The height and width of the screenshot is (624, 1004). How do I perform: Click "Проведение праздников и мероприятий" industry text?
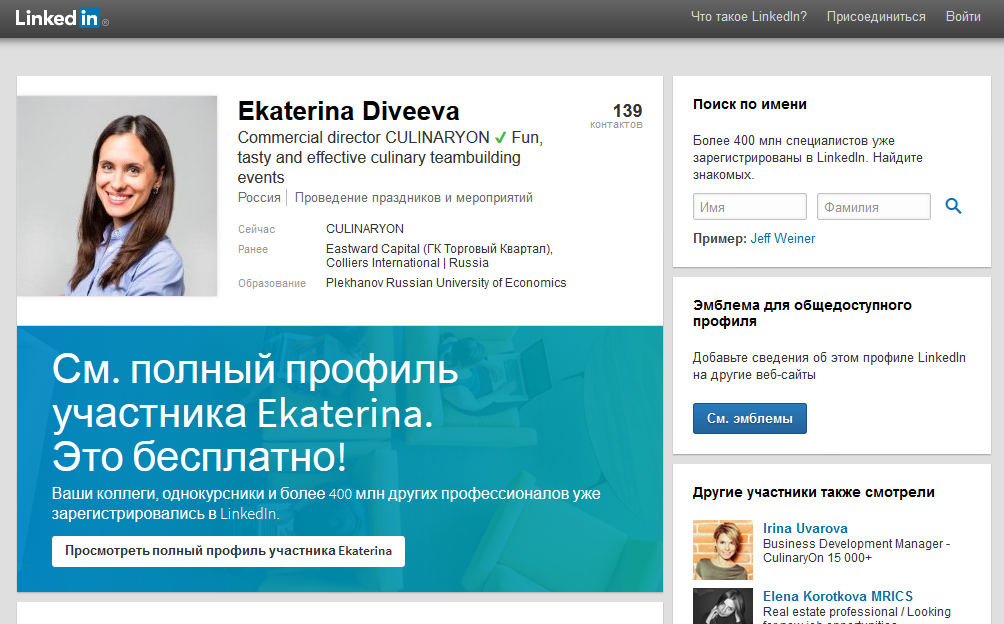pos(414,198)
